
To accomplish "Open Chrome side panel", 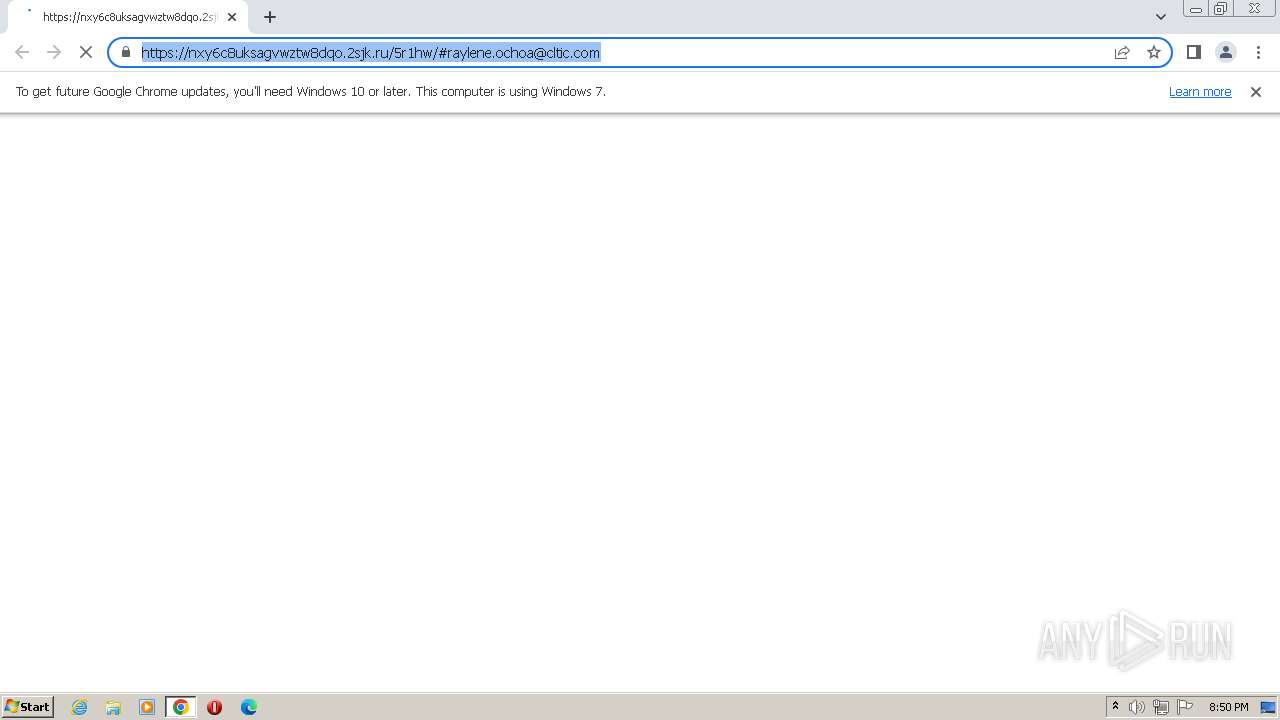I will click(x=1194, y=52).
